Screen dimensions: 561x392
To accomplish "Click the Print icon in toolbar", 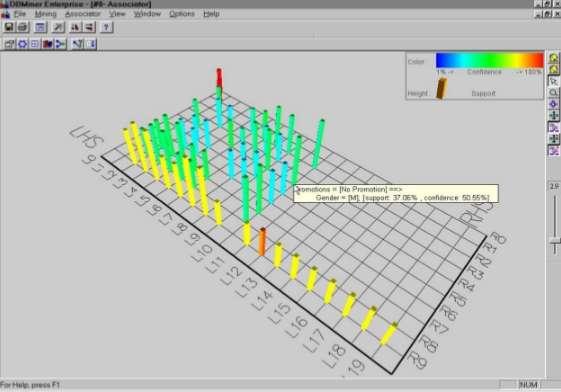I will [23, 27].
